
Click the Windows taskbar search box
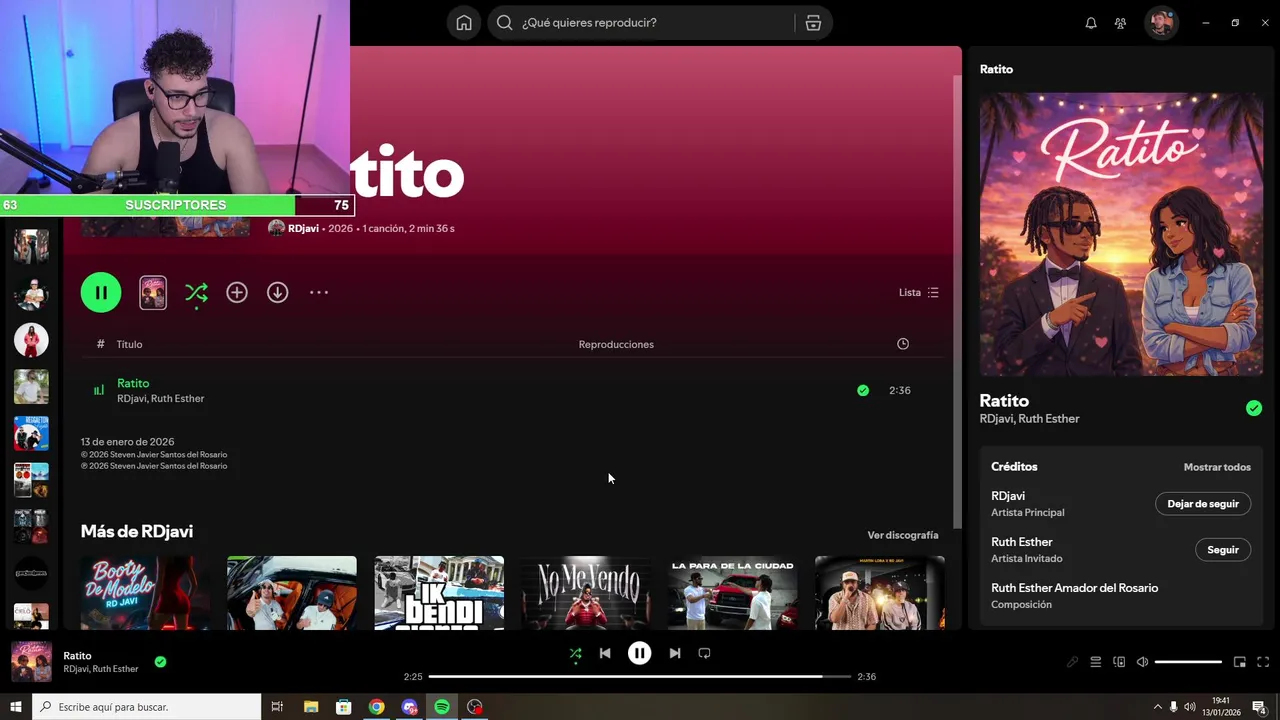[x=146, y=707]
